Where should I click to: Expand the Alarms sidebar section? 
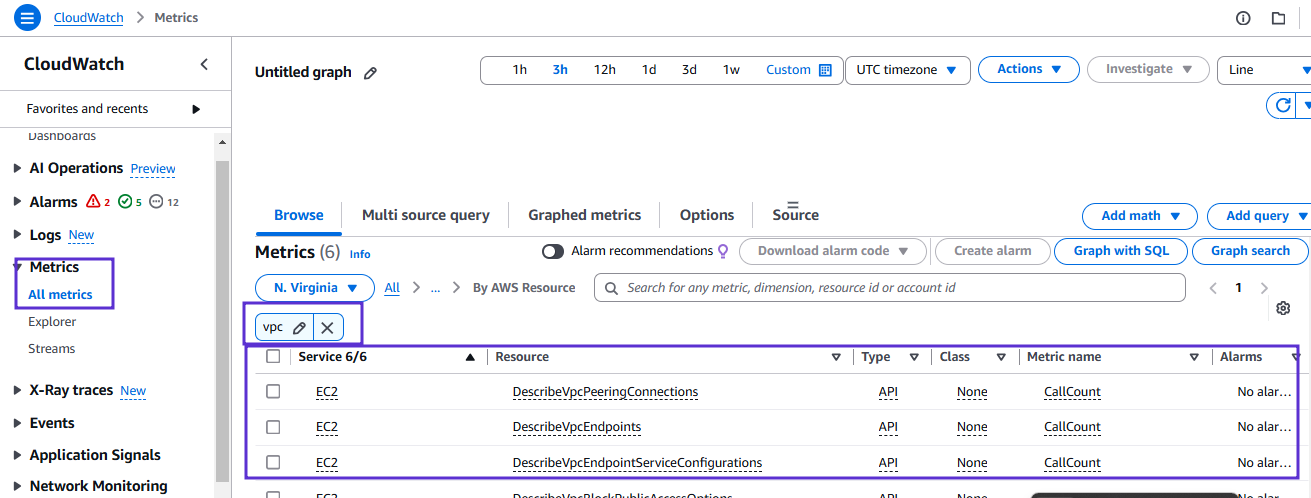pyautogui.click(x=17, y=202)
